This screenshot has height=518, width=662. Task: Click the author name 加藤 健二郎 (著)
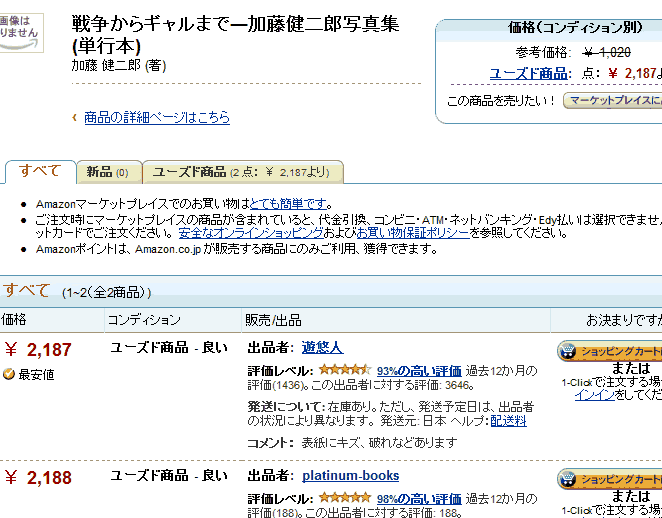pyautogui.click(x=119, y=65)
